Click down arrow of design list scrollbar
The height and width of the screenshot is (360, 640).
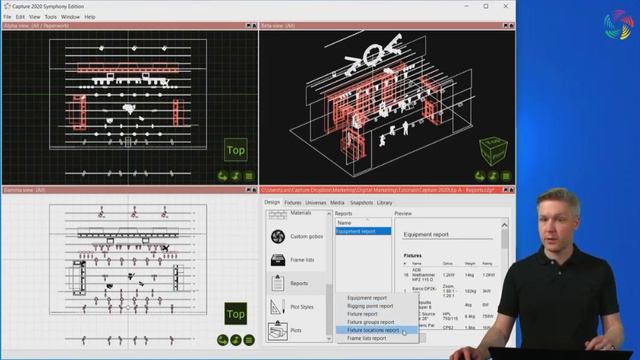tap(329, 339)
